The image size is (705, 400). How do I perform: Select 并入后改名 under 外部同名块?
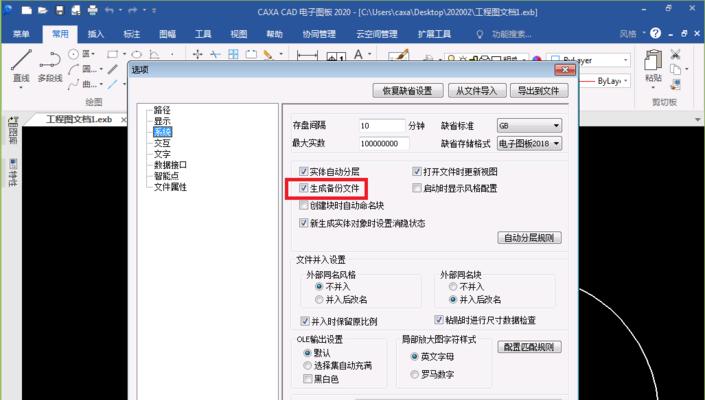point(453,299)
